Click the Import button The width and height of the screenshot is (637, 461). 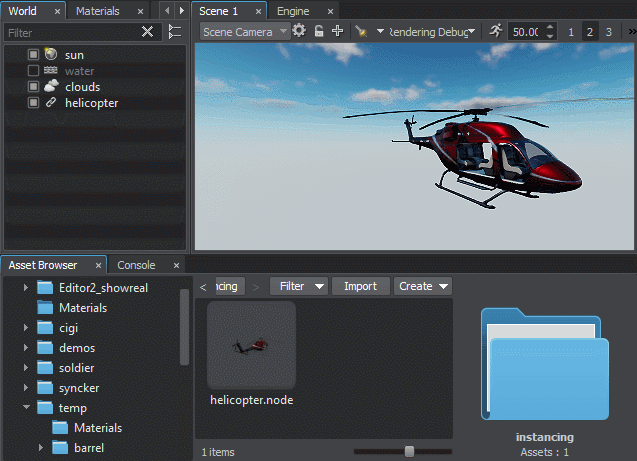click(360, 286)
